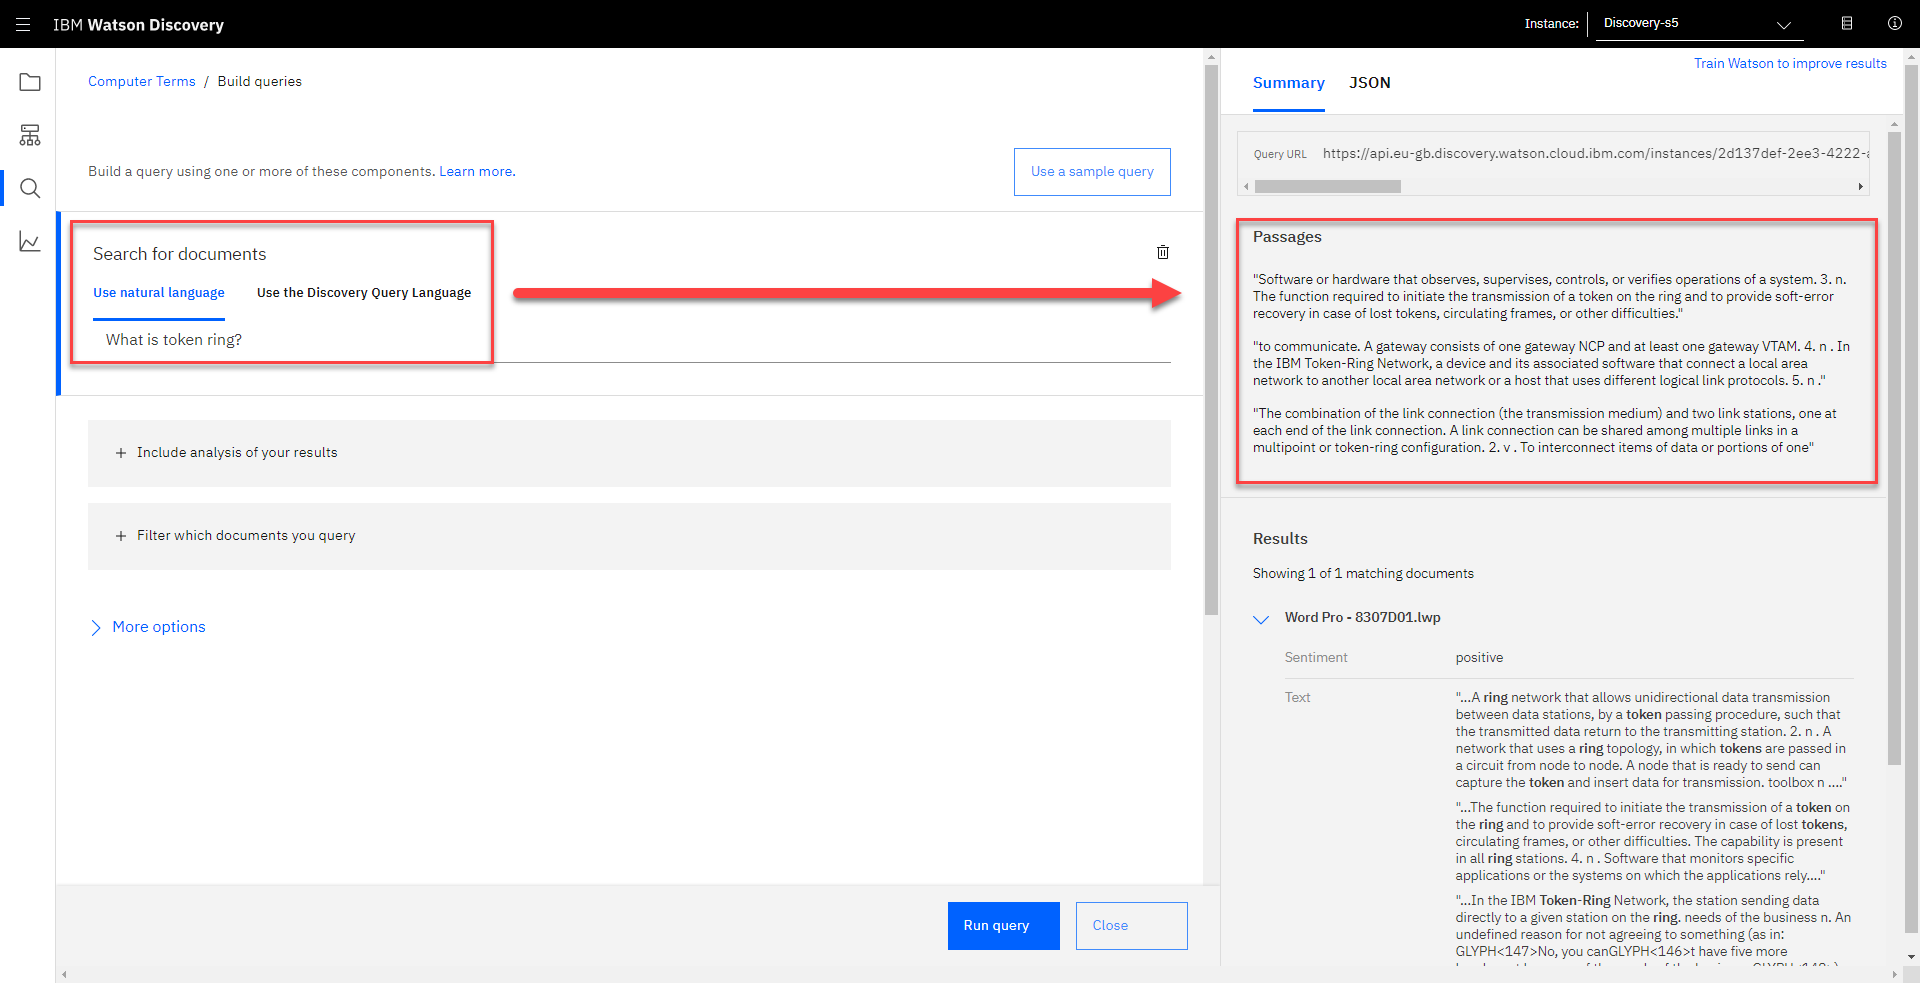Click the Search for documents heading
1920x983 pixels.
tap(180, 254)
